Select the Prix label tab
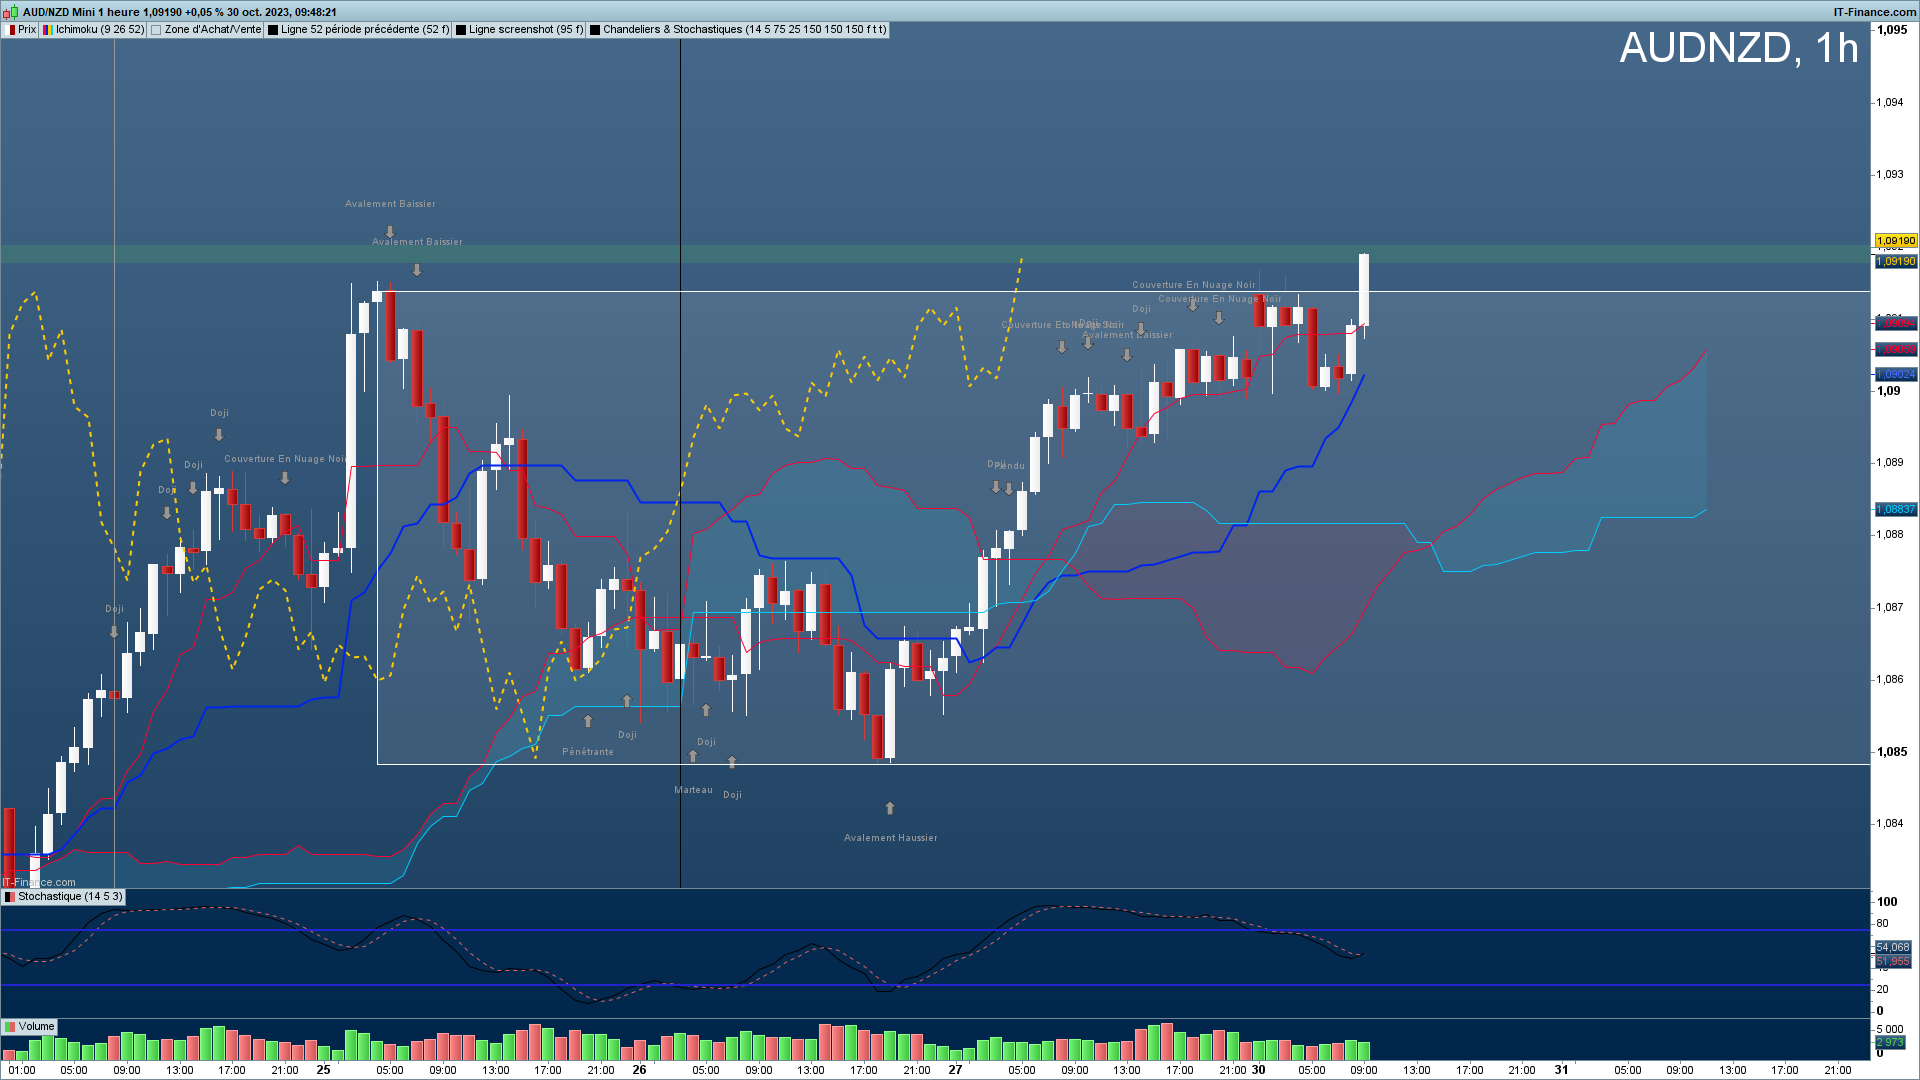Image resolution: width=1920 pixels, height=1080 pixels. (27, 30)
